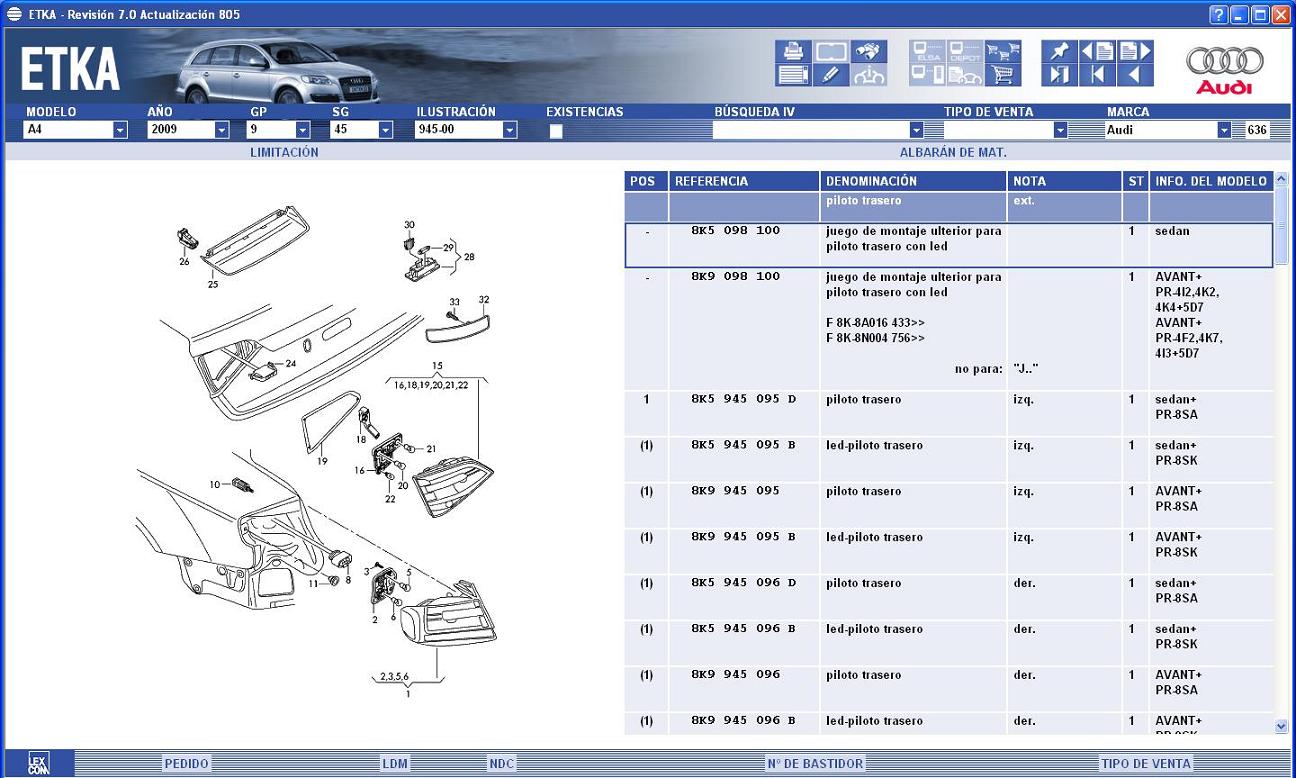
Task: Click the POS column header
Action: 646,181
